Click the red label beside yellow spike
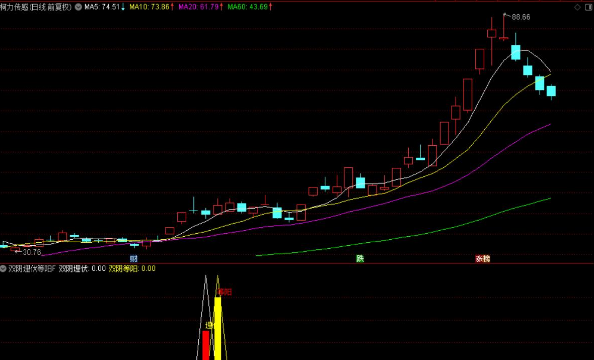 click(225, 292)
